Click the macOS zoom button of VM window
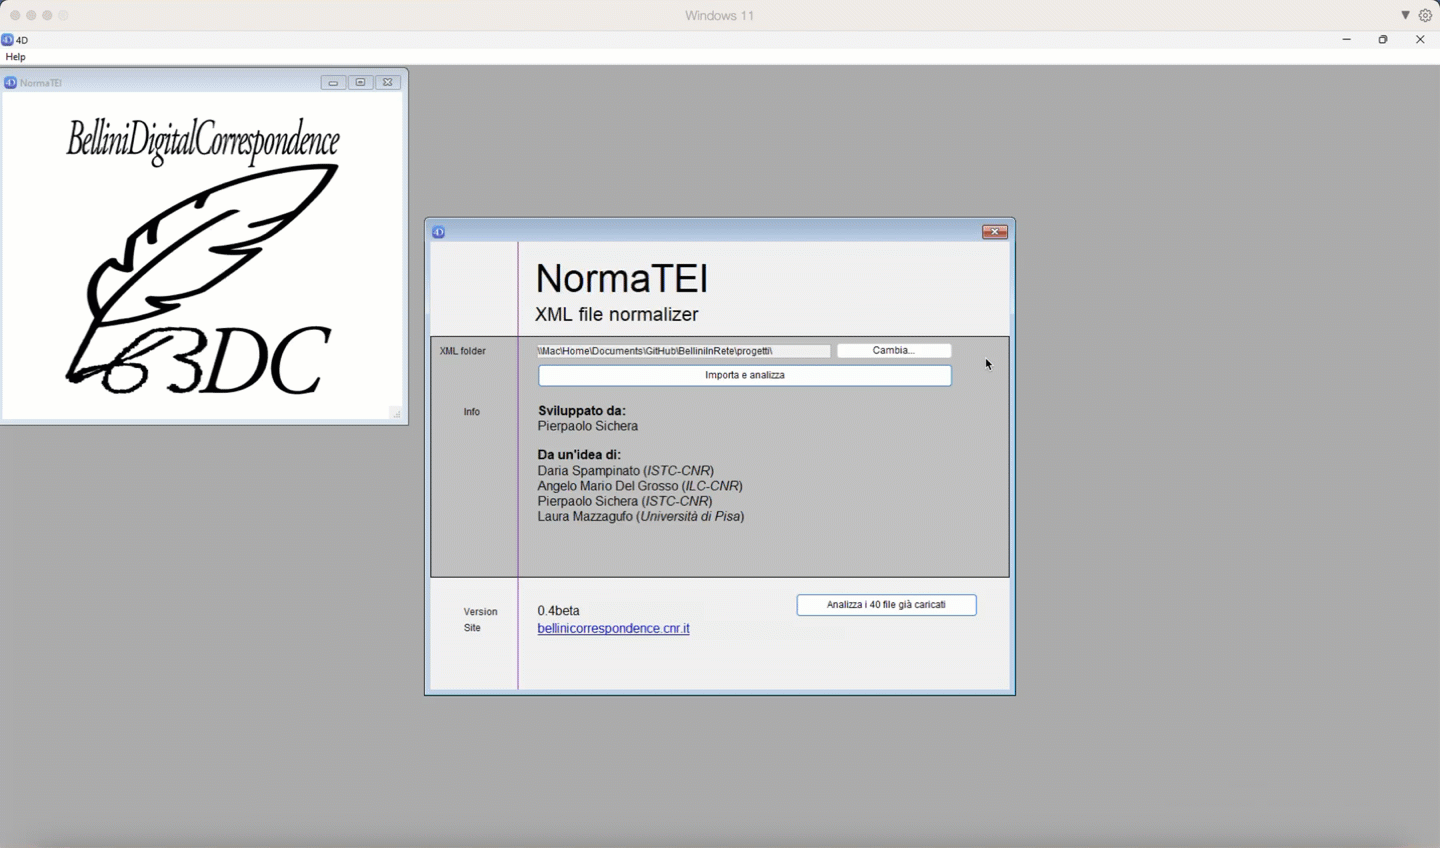Image resolution: width=1440 pixels, height=848 pixels. tap(47, 16)
